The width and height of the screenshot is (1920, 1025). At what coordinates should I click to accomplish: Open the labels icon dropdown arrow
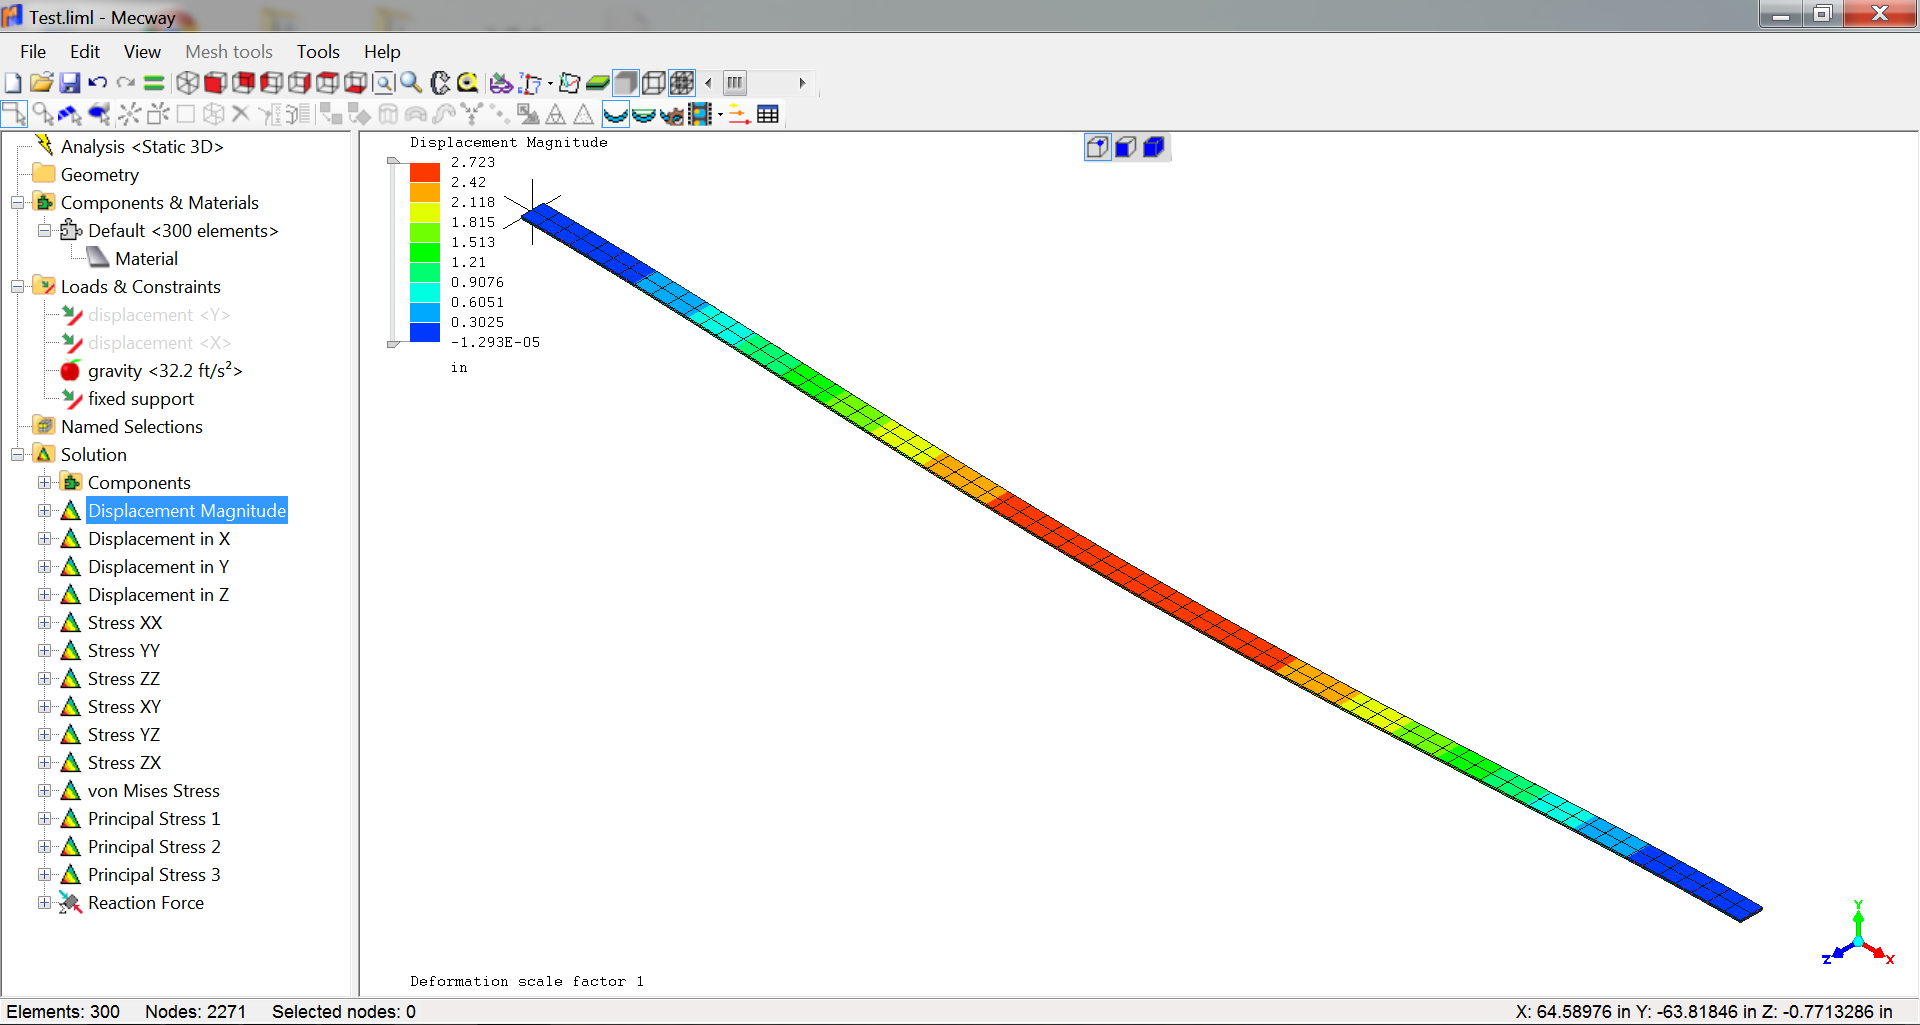550,84
